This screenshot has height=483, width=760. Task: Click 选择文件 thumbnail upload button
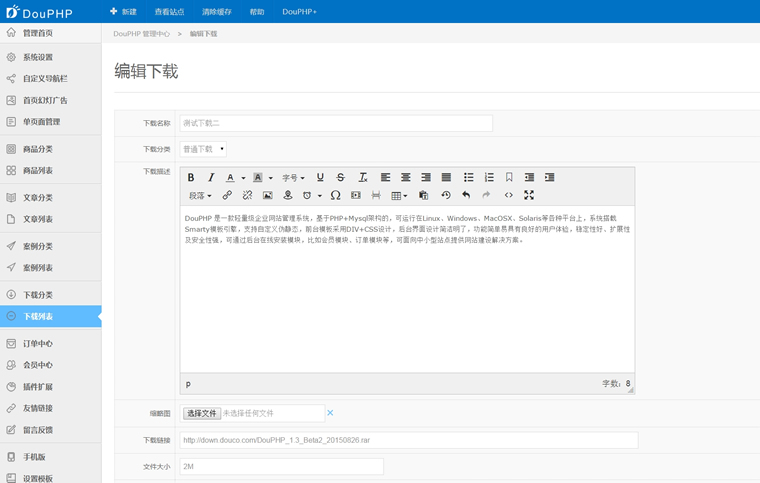click(202, 413)
